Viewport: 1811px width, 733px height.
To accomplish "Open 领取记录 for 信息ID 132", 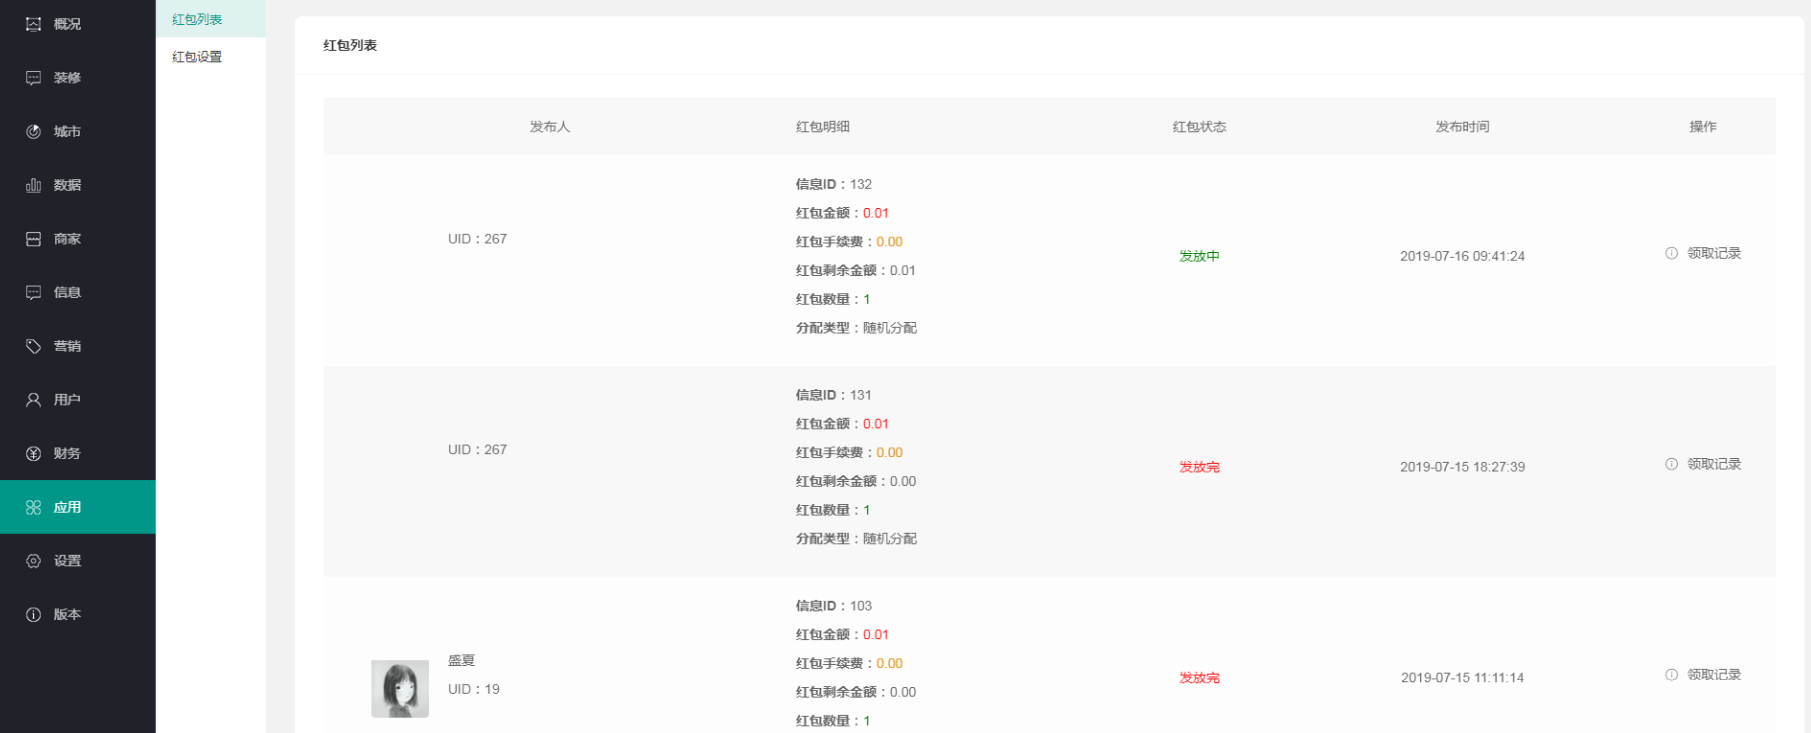I will pyautogui.click(x=1714, y=254).
